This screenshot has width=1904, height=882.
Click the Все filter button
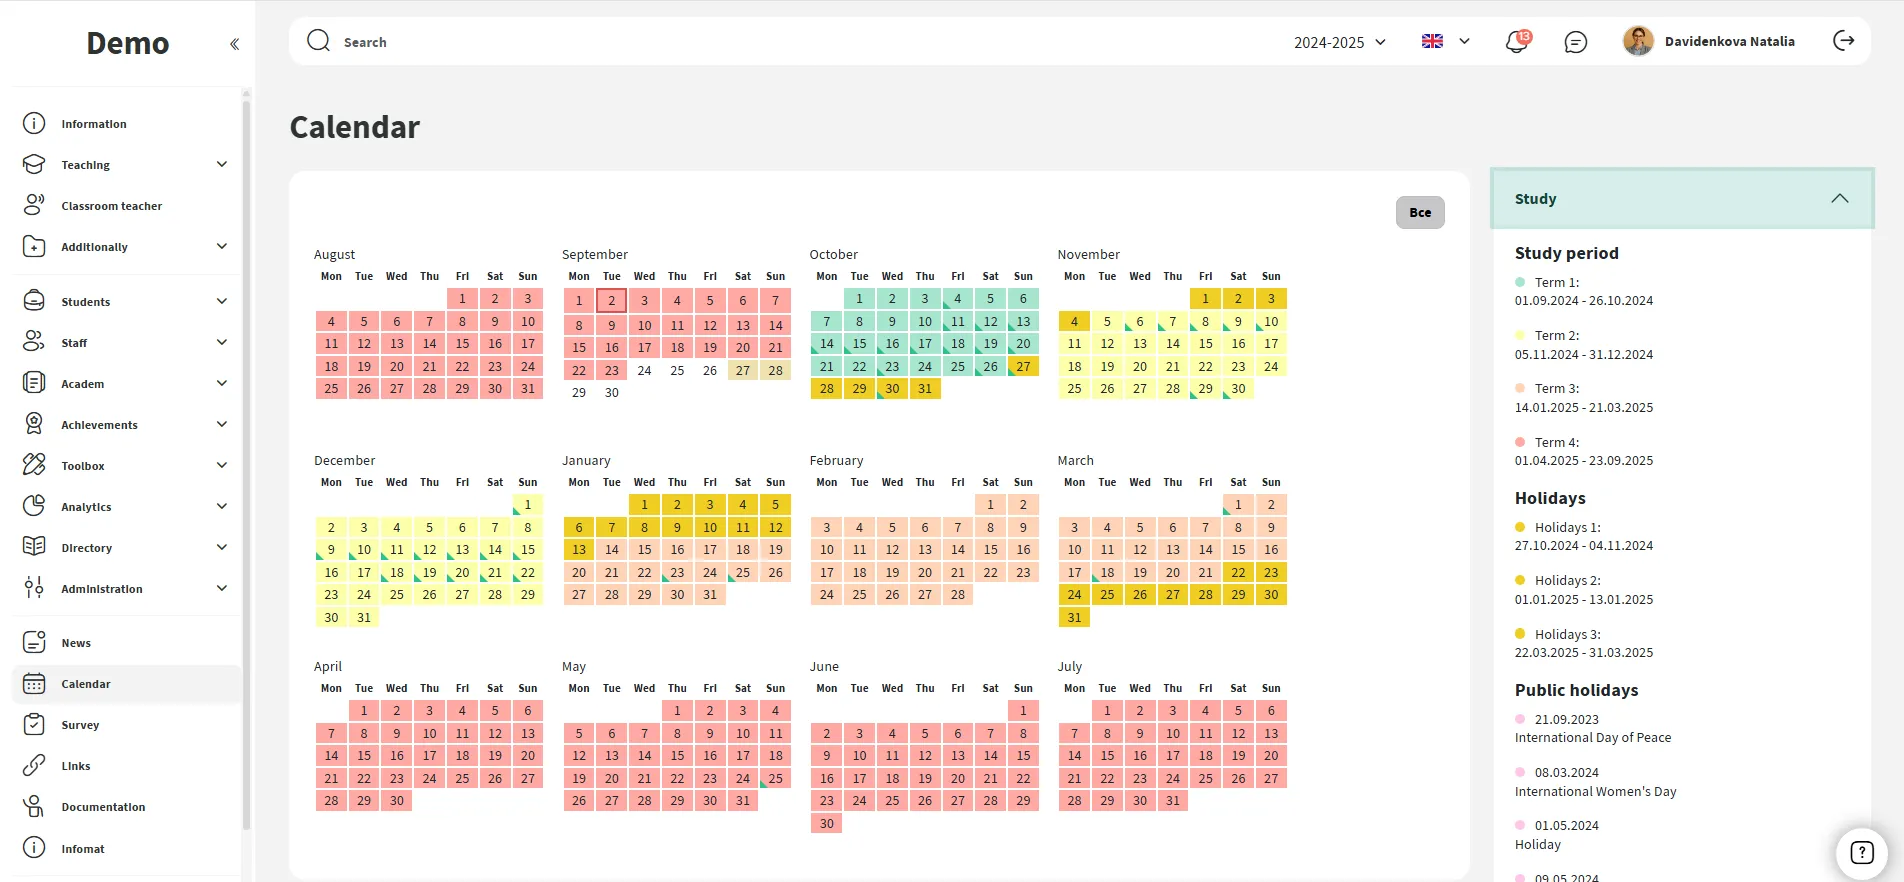(x=1419, y=212)
